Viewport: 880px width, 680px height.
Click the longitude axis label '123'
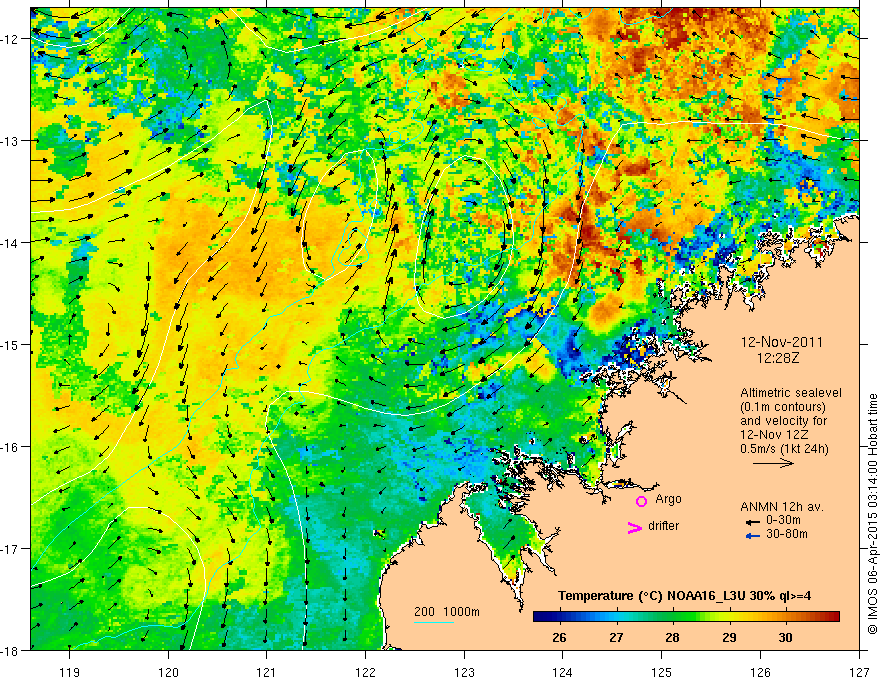pos(464,672)
